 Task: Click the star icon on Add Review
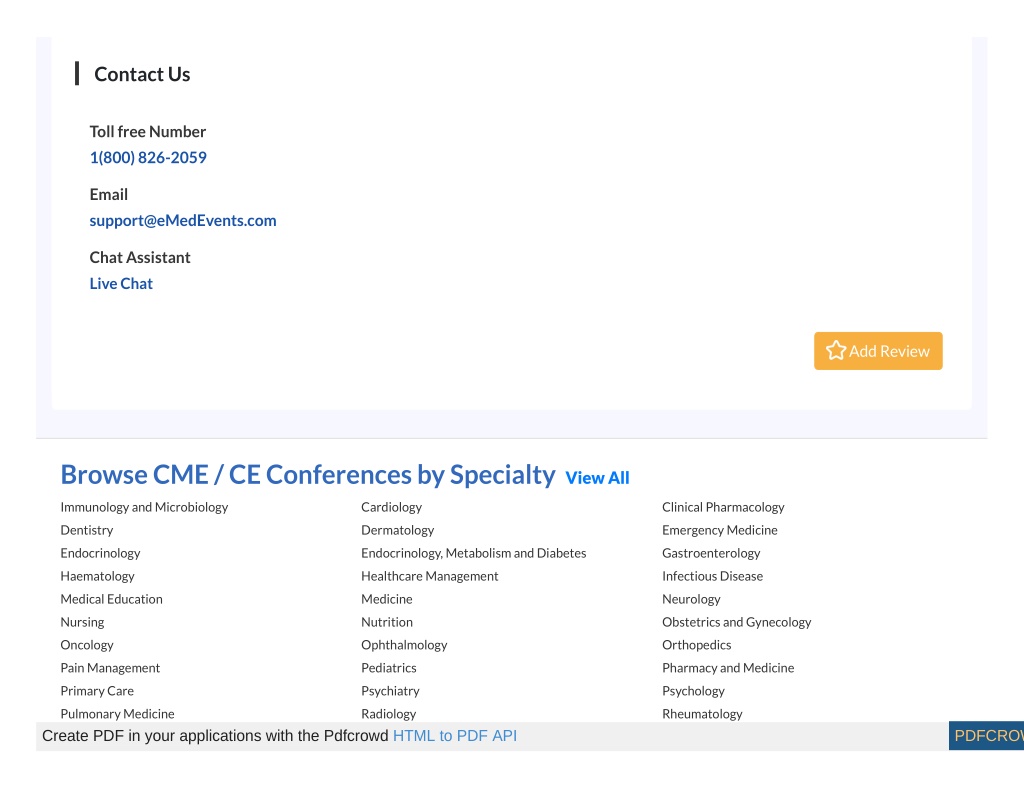click(x=835, y=351)
